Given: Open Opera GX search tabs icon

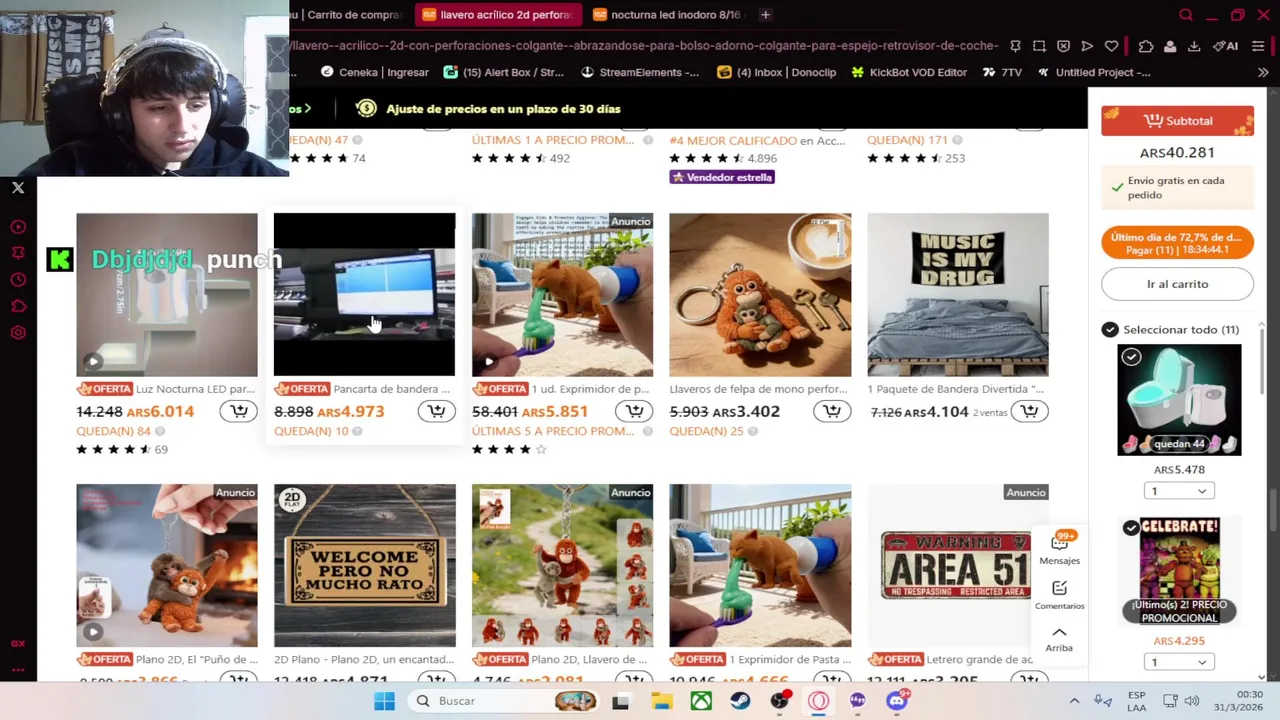Looking at the screenshot, I should click(1186, 15).
